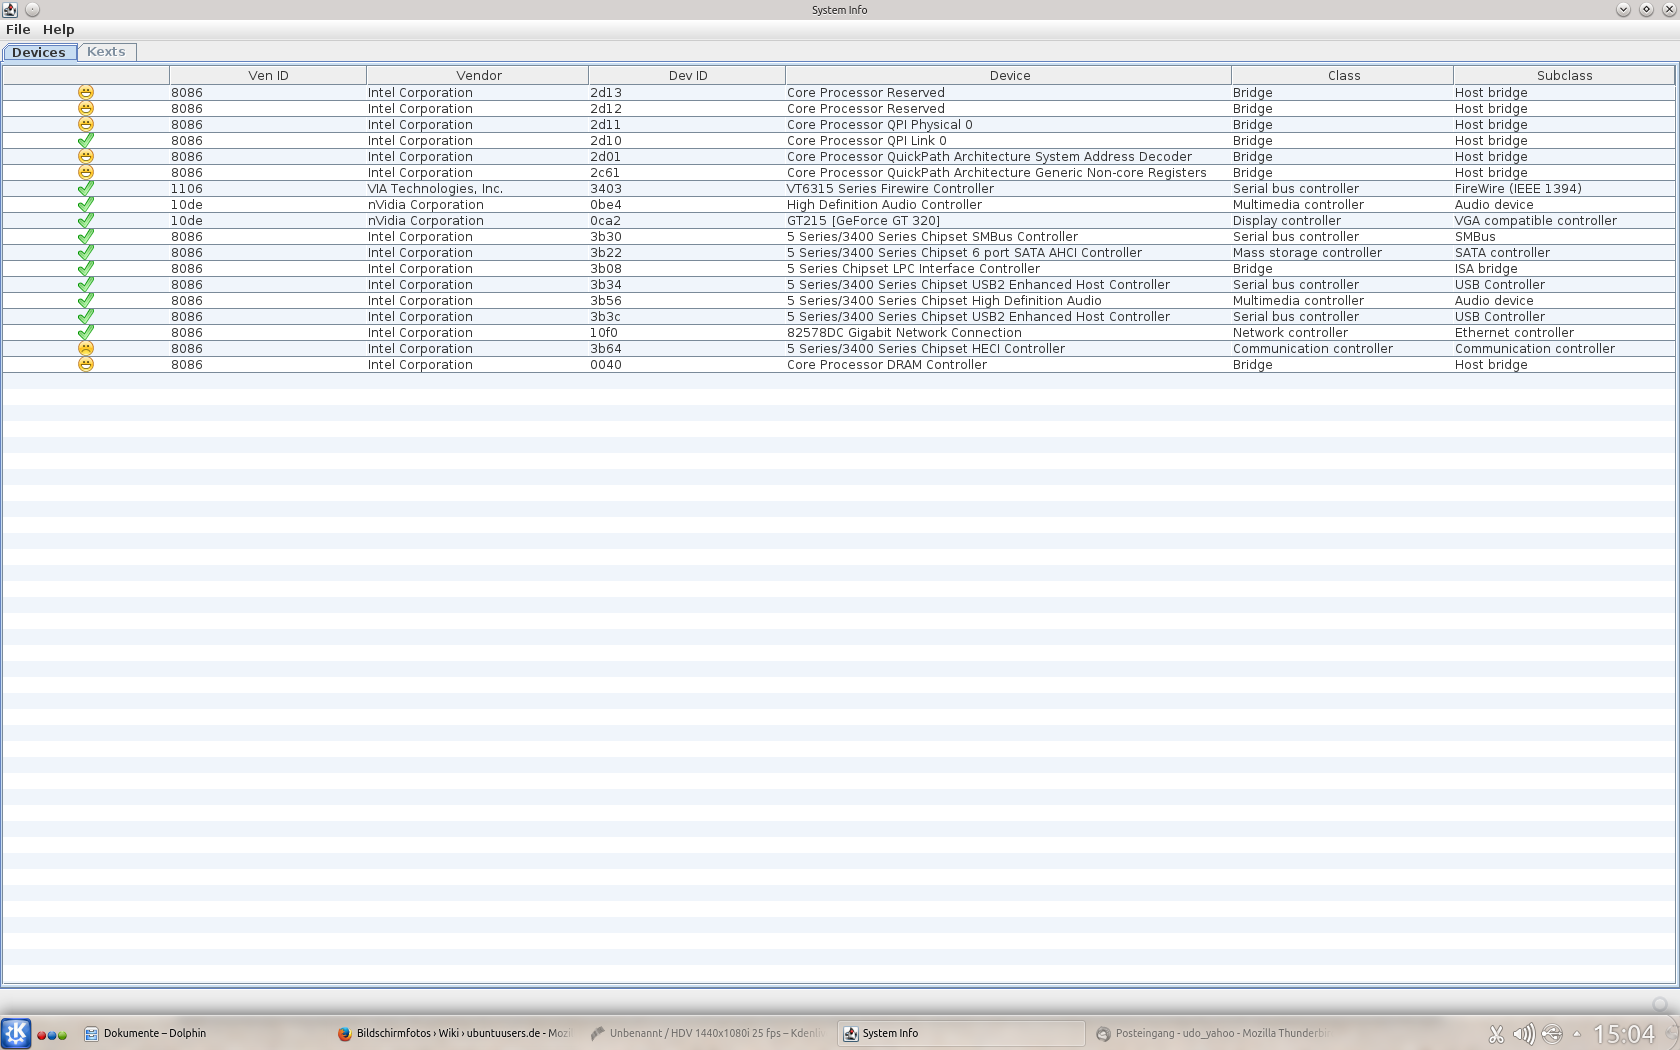Screen dimensions: 1680x1050
Task: Open the USB device notifier tray icon
Action: 1552,1034
